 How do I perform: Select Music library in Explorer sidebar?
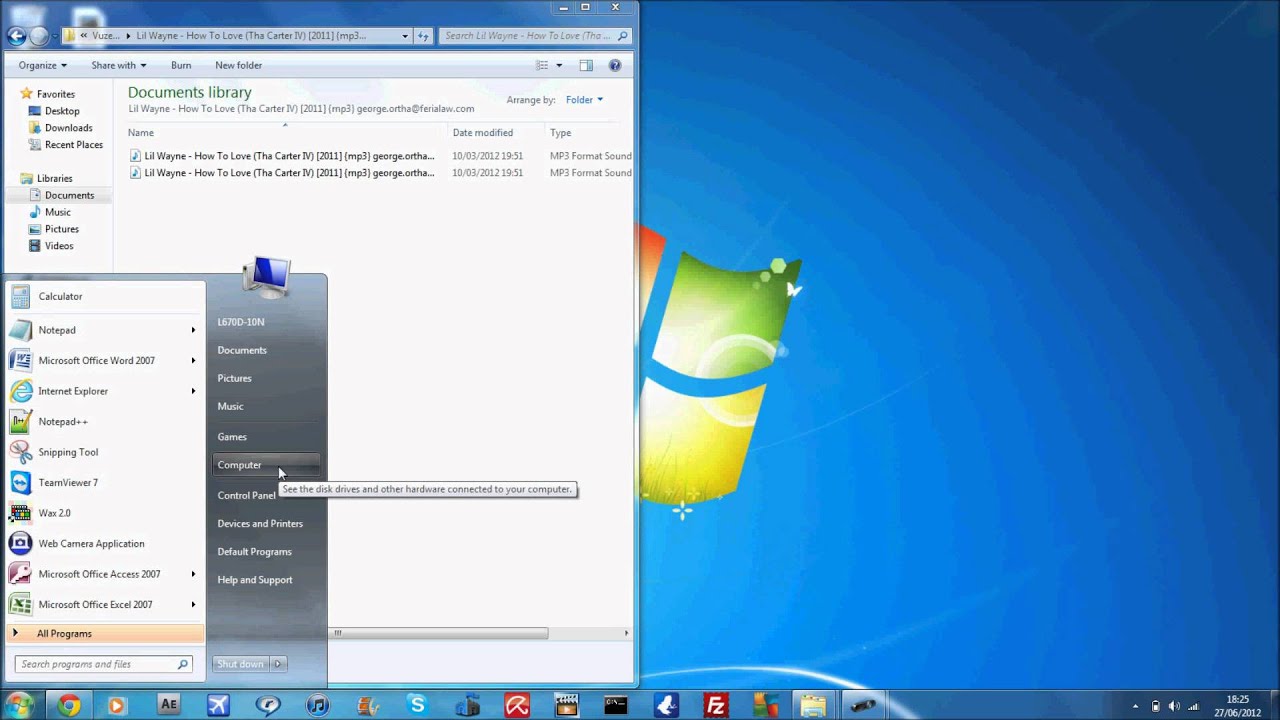57,212
